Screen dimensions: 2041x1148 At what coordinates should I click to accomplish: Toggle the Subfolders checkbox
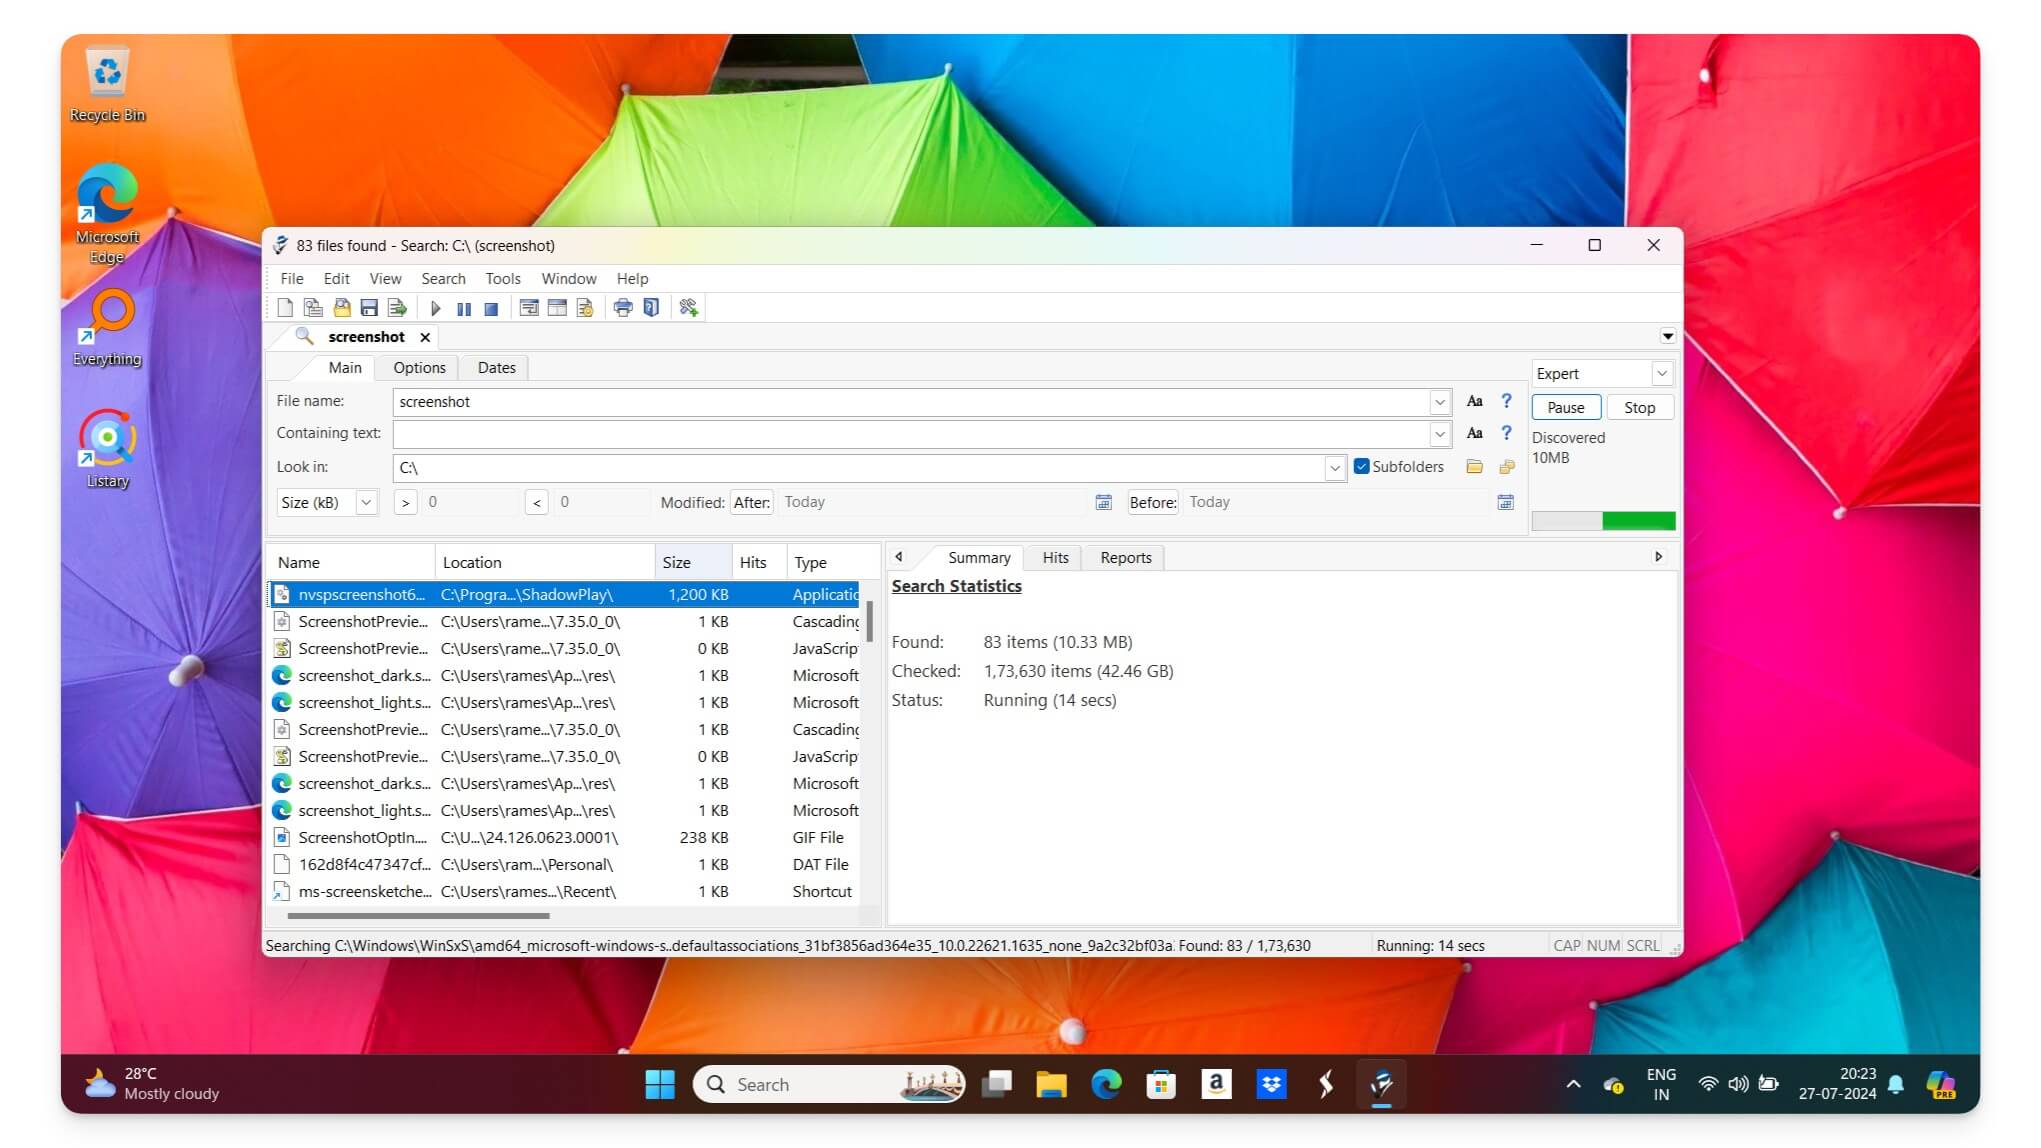pyautogui.click(x=1361, y=466)
